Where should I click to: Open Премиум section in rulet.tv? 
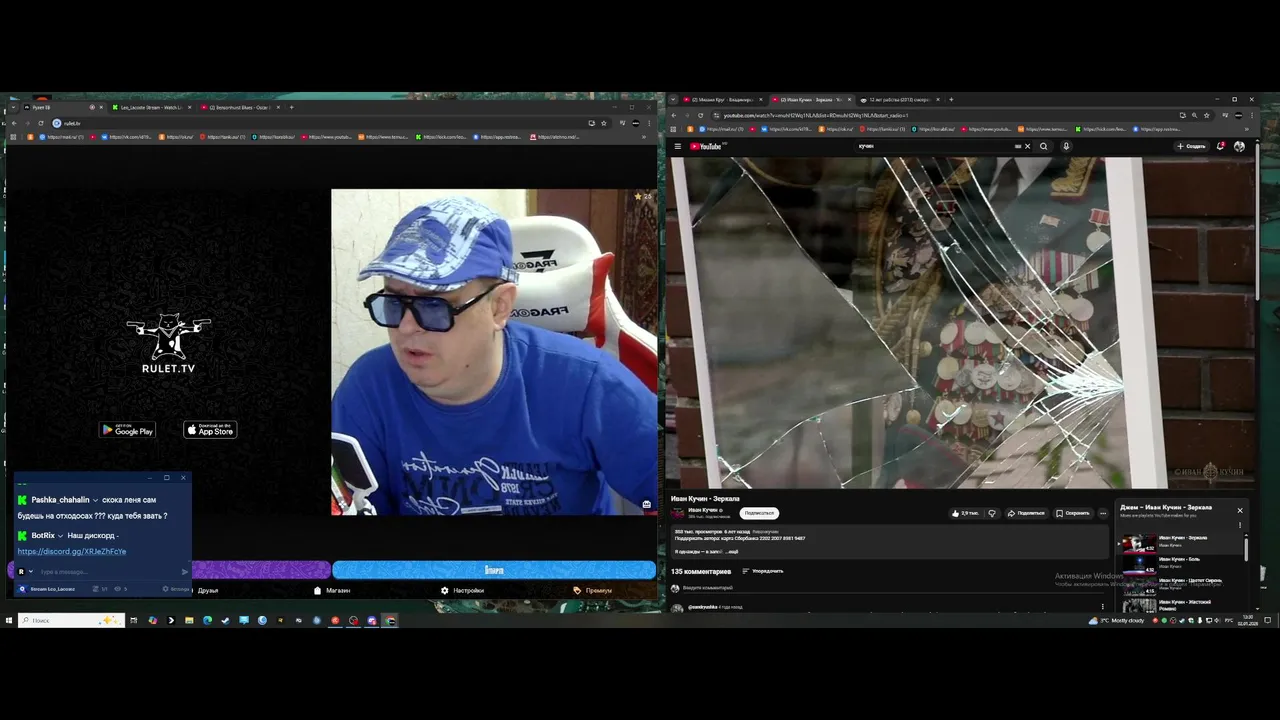click(x=593, y=590)
